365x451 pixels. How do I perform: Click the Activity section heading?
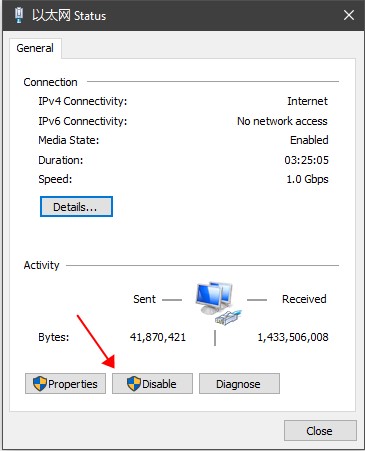click(41, 265)
